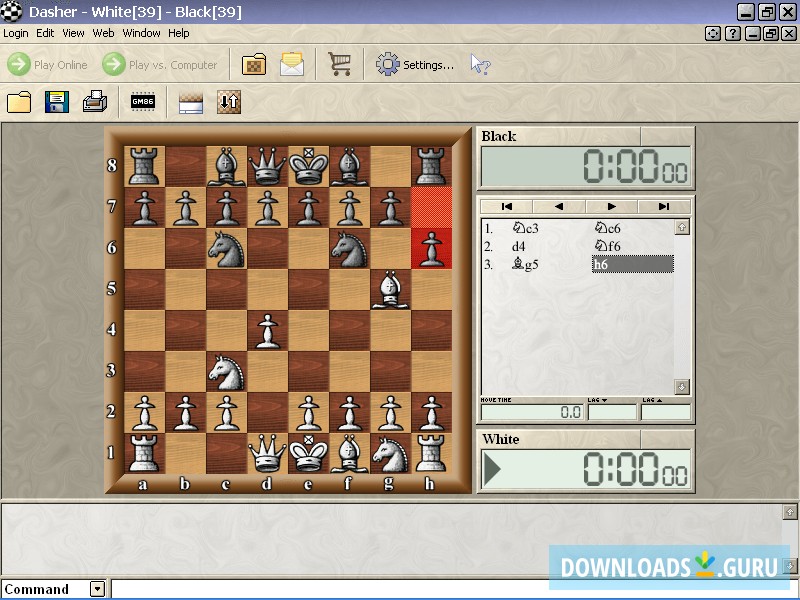
Task: Save the current game
Action: (55, 102)
